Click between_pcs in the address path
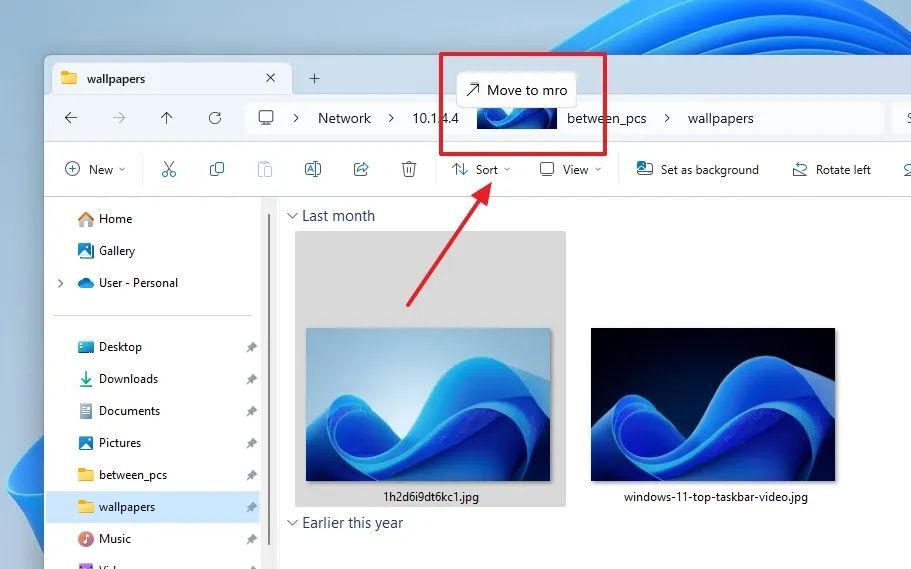Screen dimensions: 911x569 (x=607, y=118)
